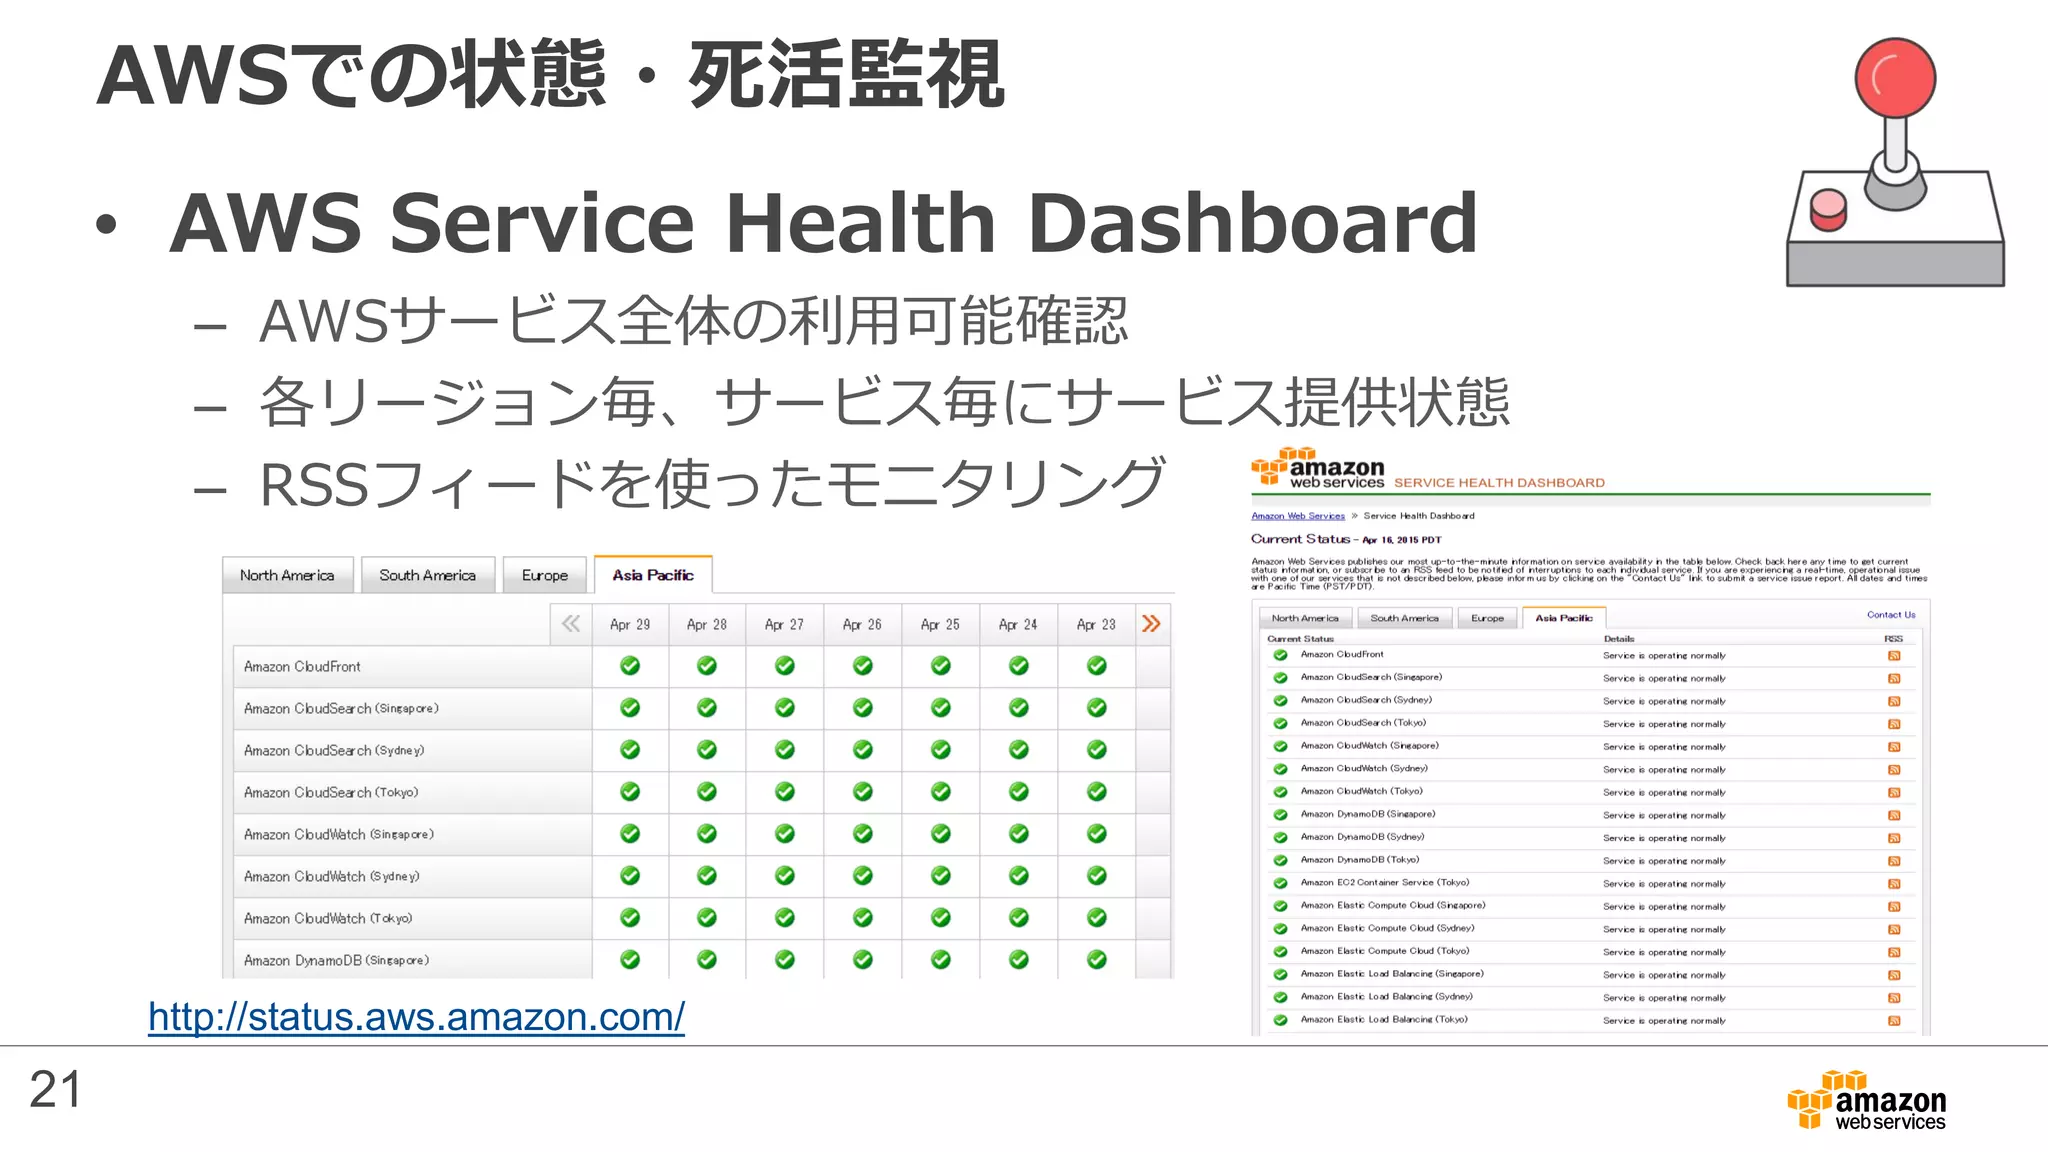This screenshot has width=2048, height=1152.
Task: Click CloudSearch (Tokyo) status check for Apr 26
Action: pyautogui.click(x=863, y=792)
